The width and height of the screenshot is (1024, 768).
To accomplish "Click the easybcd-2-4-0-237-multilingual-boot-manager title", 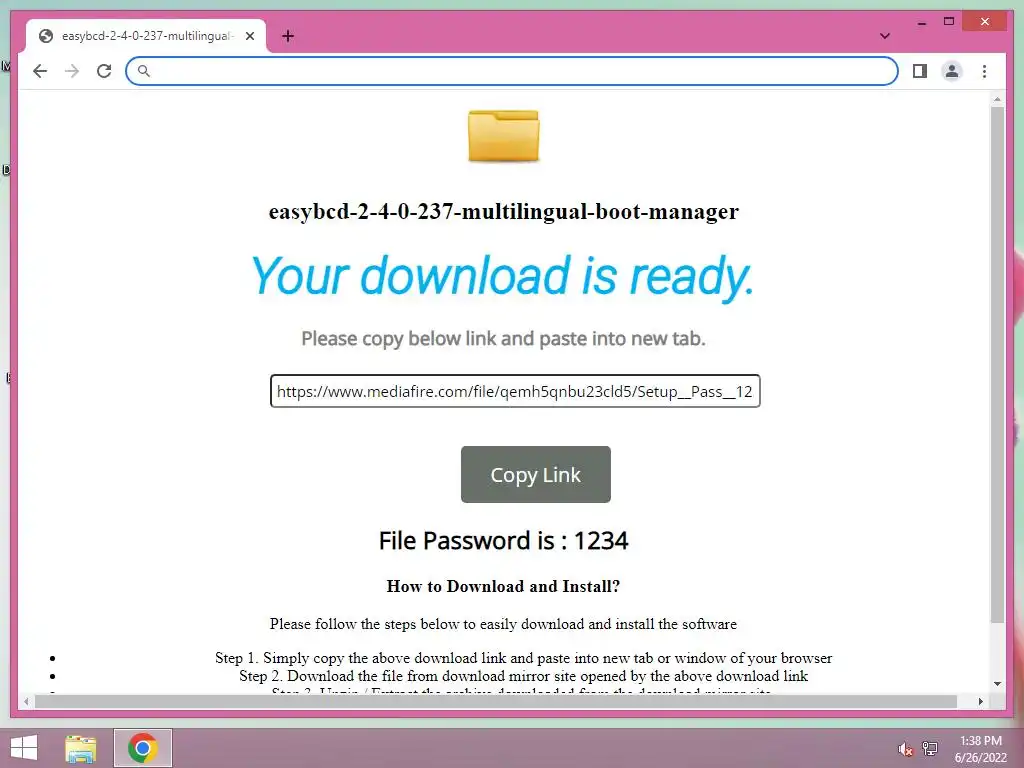I will click(504, 212).
